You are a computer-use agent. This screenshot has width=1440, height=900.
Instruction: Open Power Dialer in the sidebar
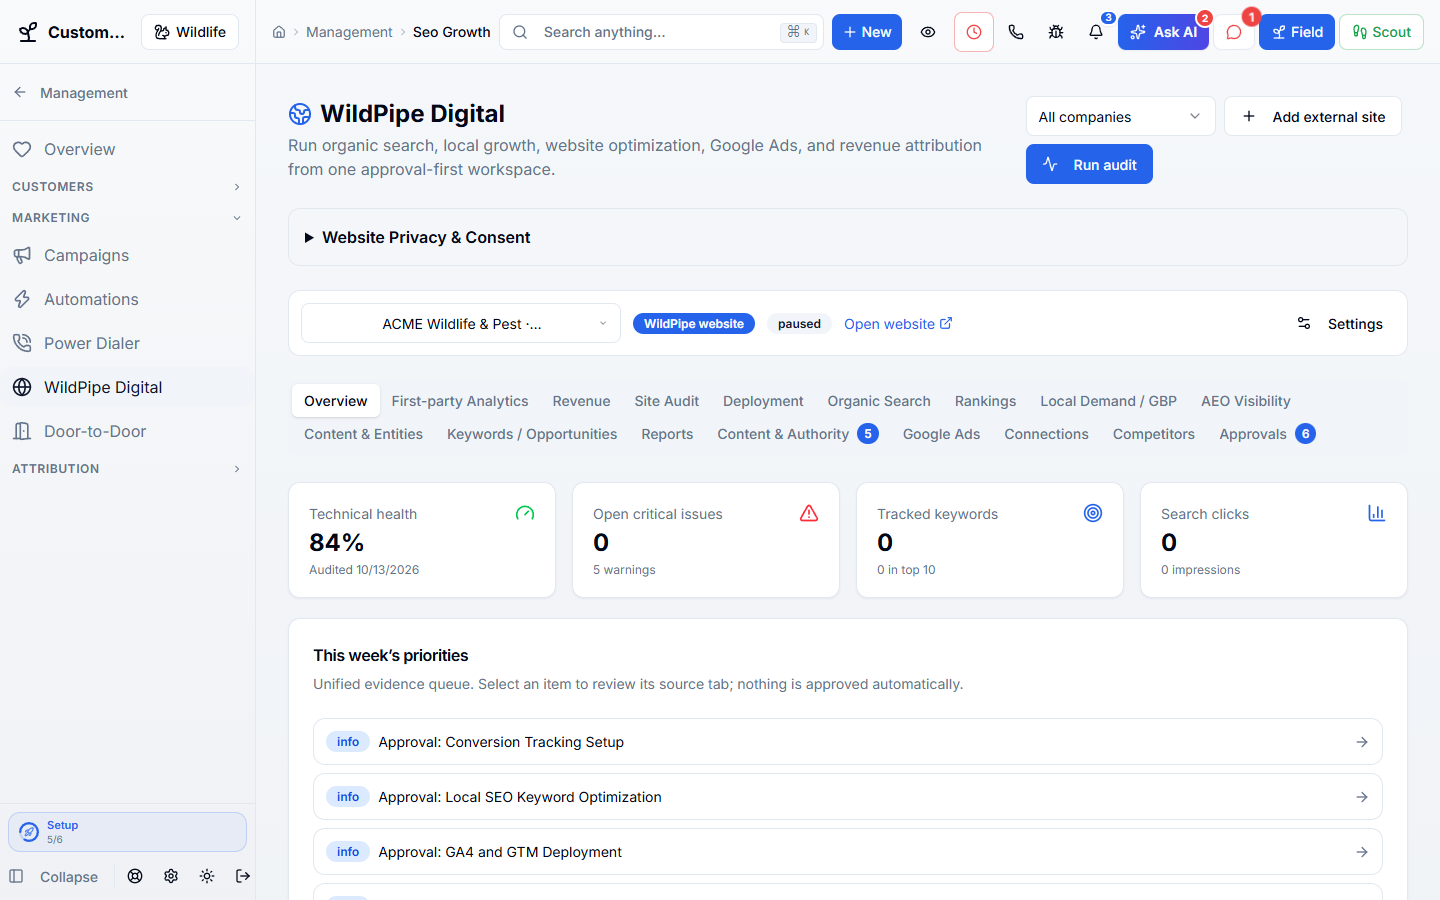coord(127,343)
